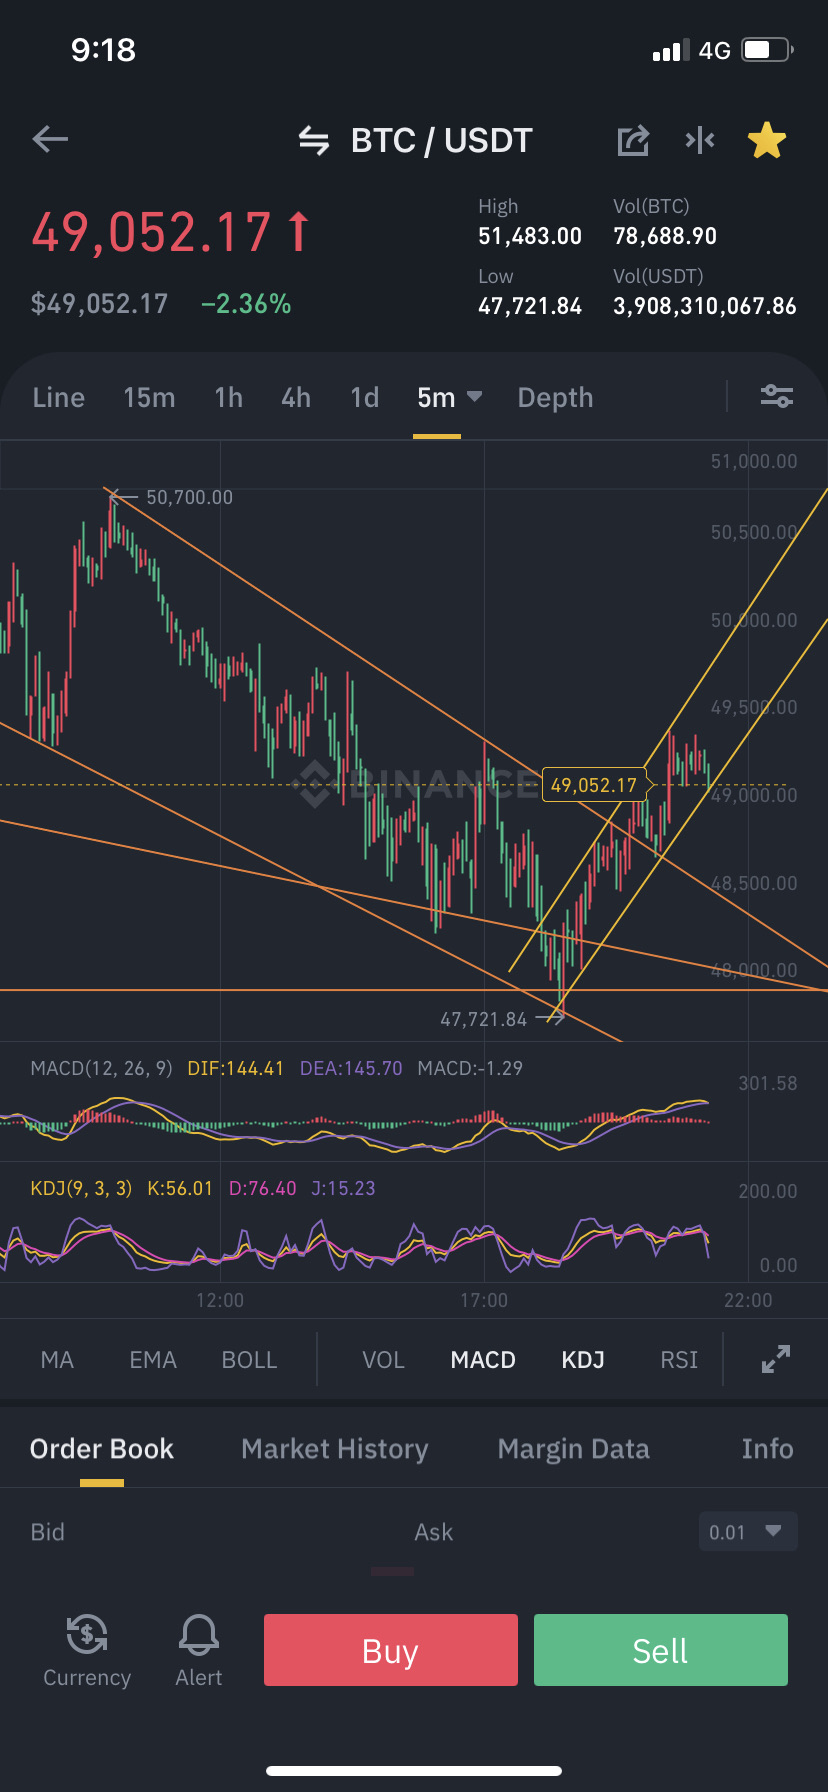
Task: Open the 5m interval dropdown
Action: coord(449,398)
